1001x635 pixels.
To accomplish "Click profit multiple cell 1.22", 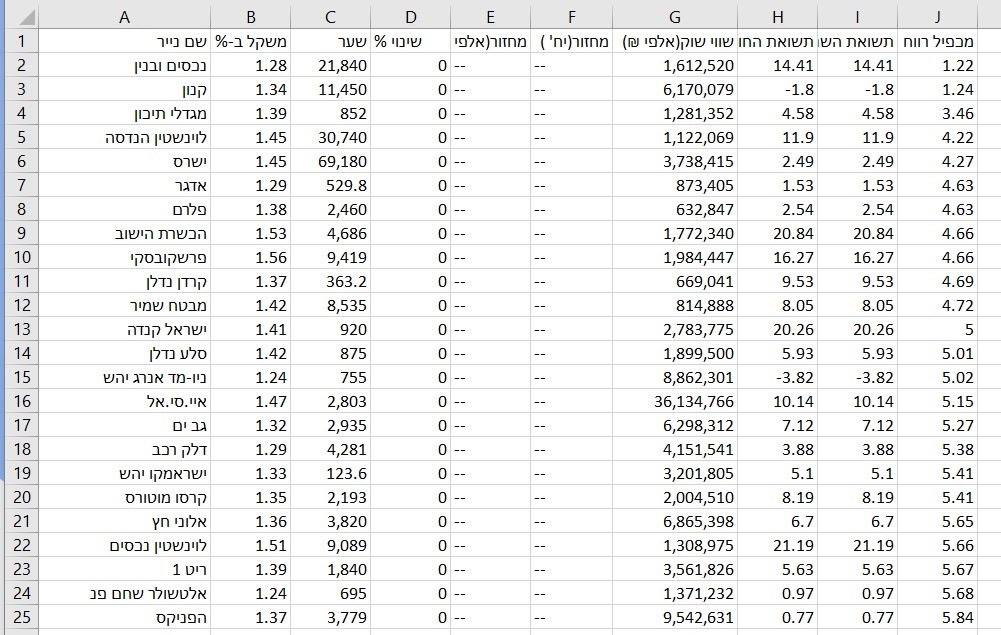I will click(x=937, y=65).
